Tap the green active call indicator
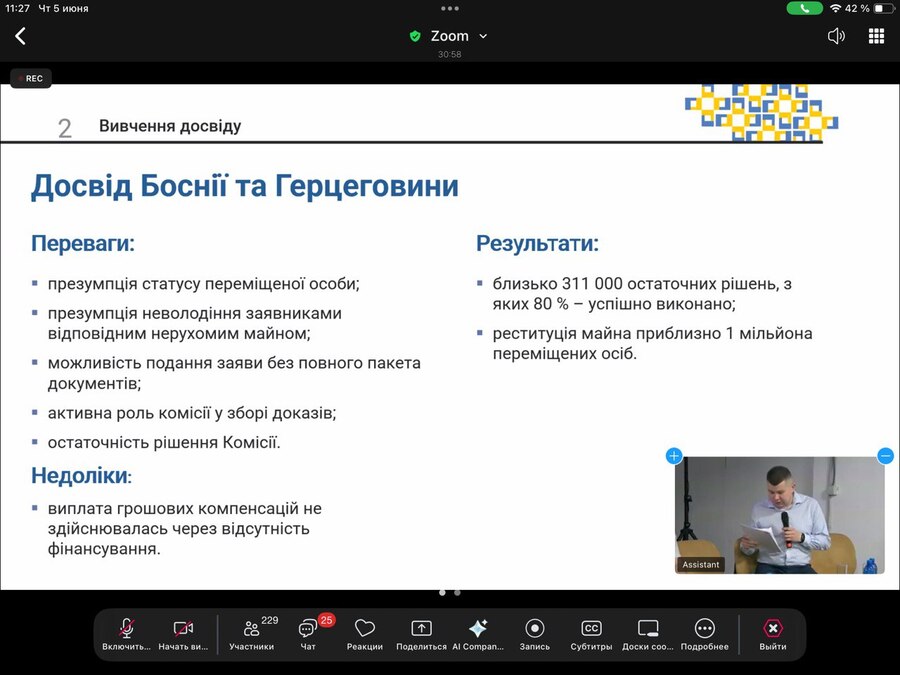 804,8
